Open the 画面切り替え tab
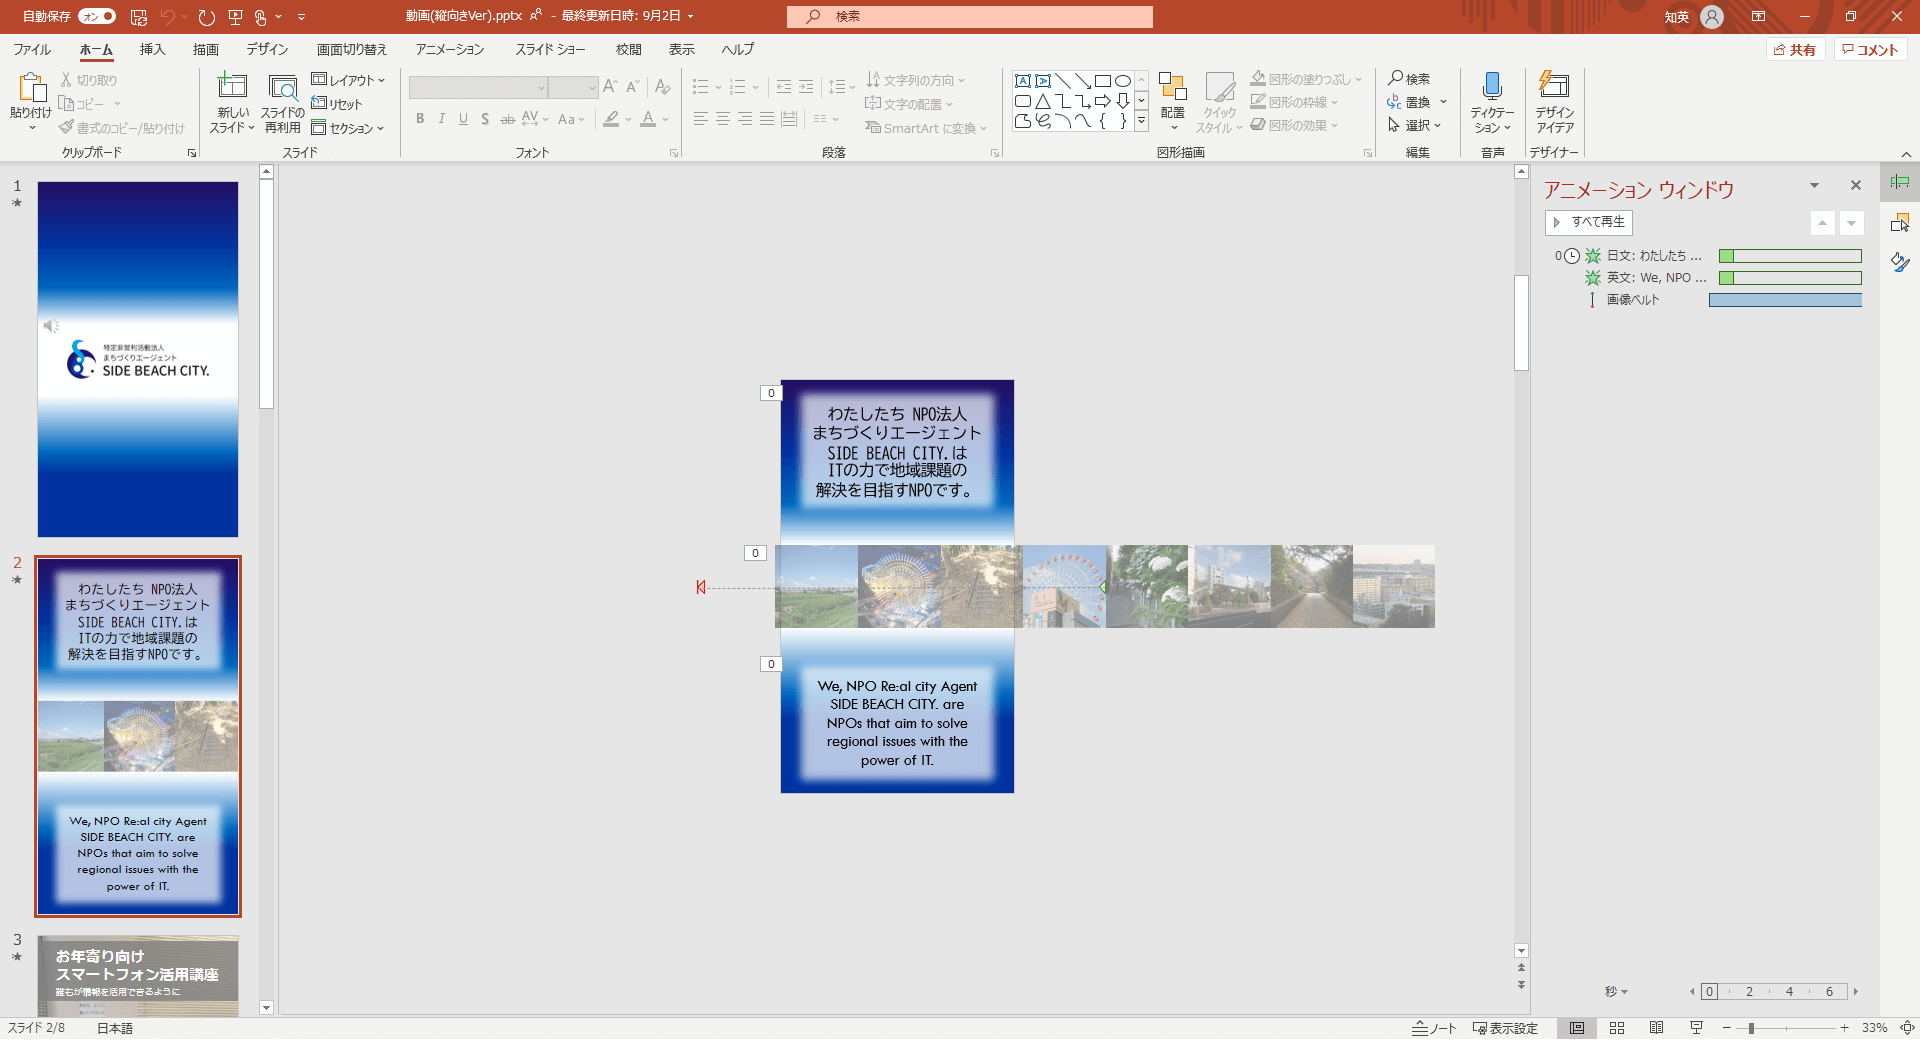This screenshot has height=1040, width=1920. click(x=352, y=49)
